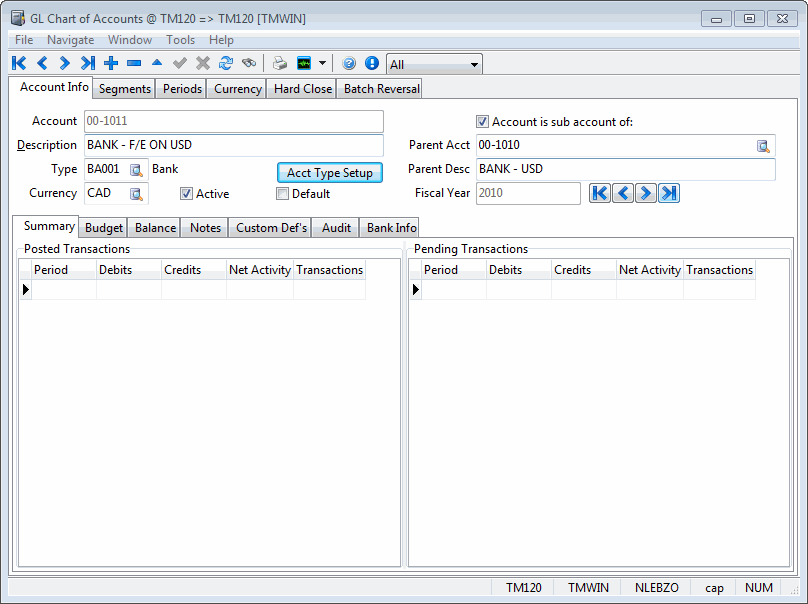
Task: Open the Bank Info tab
Action: point(391,228)
